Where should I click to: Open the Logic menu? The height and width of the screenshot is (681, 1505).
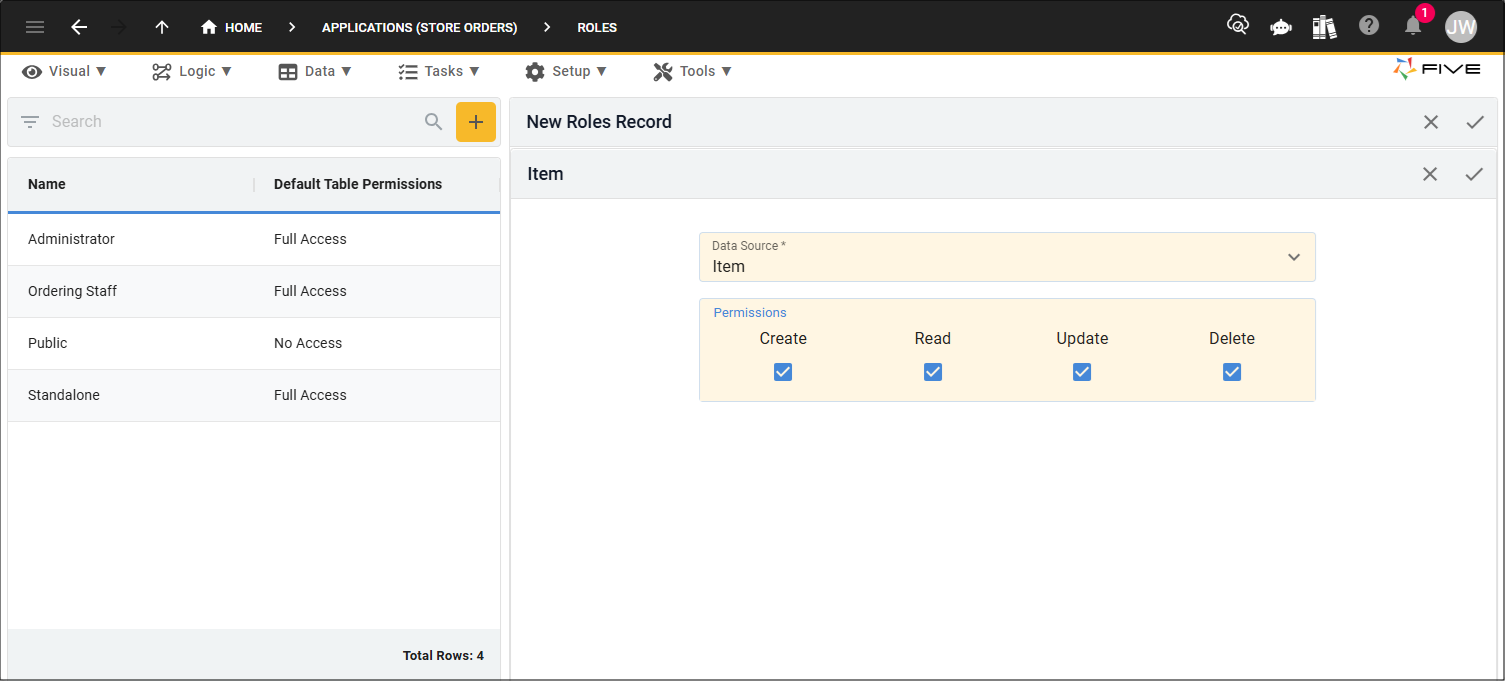pos(192,71)
